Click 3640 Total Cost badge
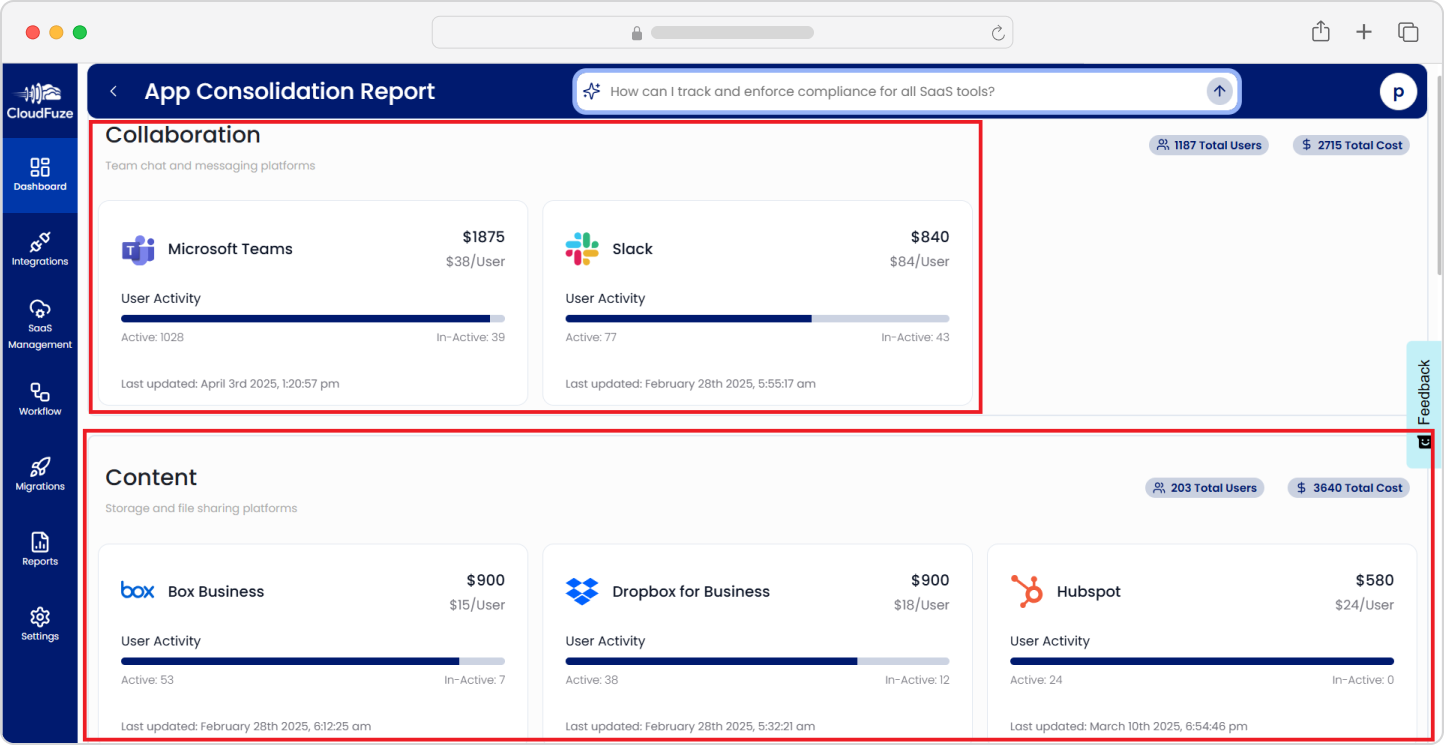 1349,488
